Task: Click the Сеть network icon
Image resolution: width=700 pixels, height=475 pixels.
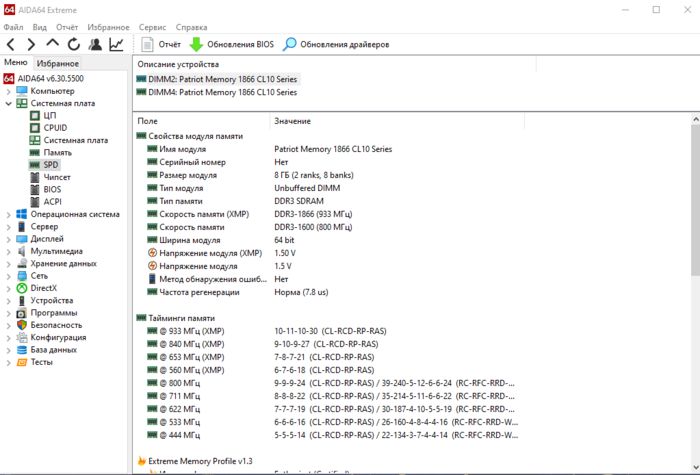Action: 21,276
